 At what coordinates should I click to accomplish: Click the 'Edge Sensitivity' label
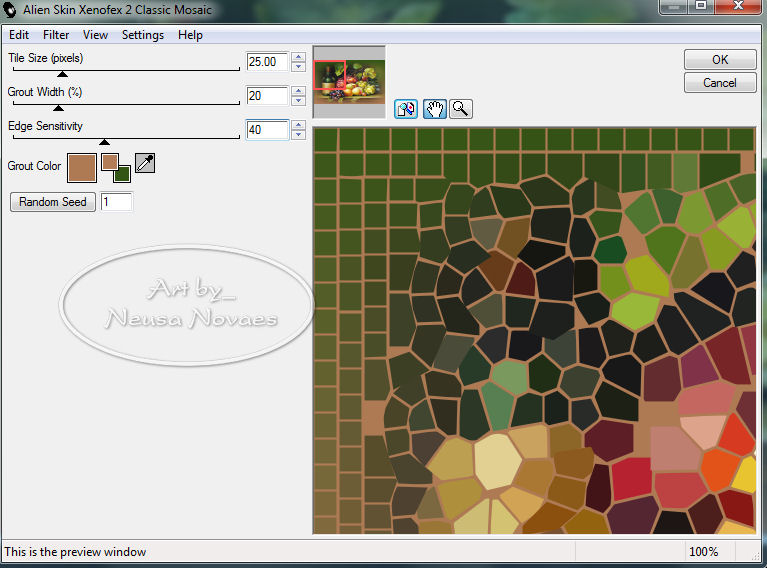(45, 126)
